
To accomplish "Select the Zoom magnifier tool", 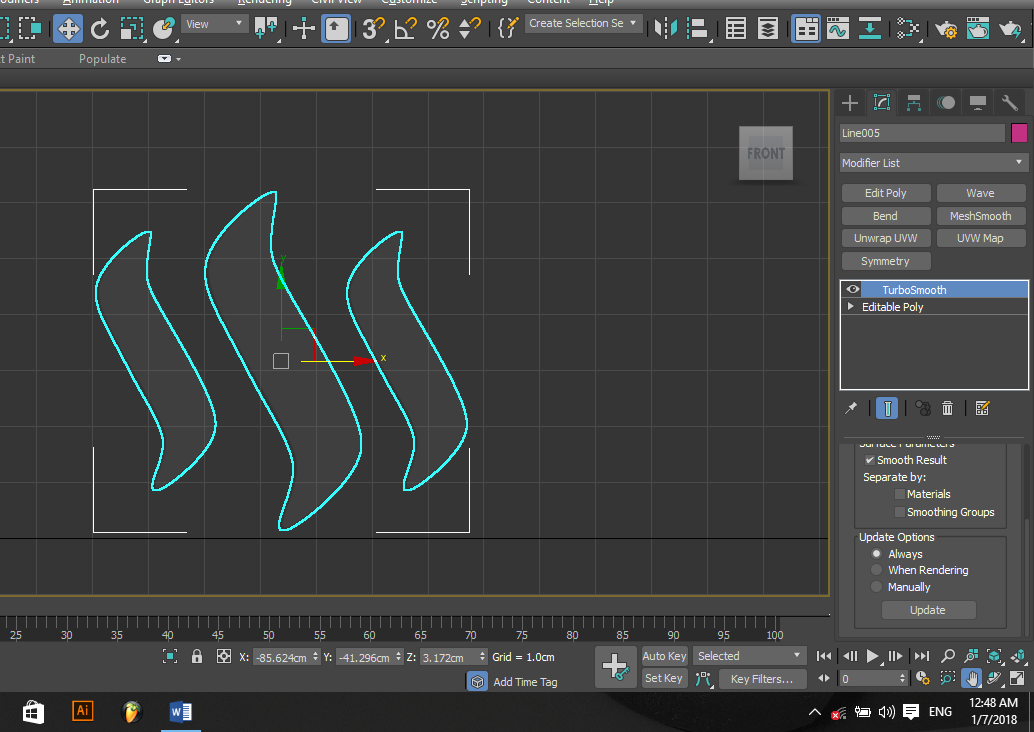I will (948, 656).
